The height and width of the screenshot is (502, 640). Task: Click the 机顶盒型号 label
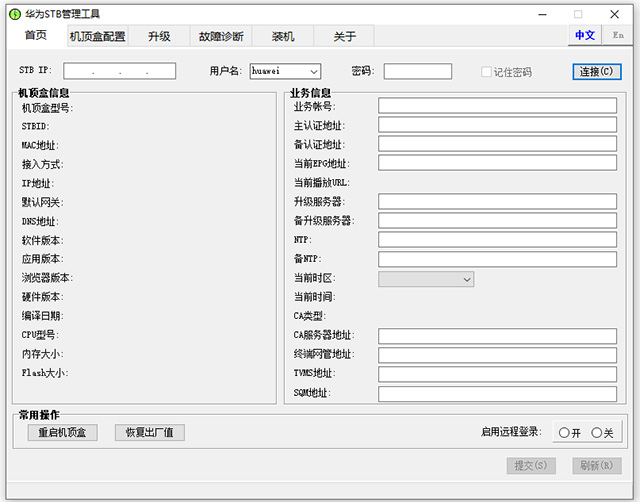click(x=47, y=108)
